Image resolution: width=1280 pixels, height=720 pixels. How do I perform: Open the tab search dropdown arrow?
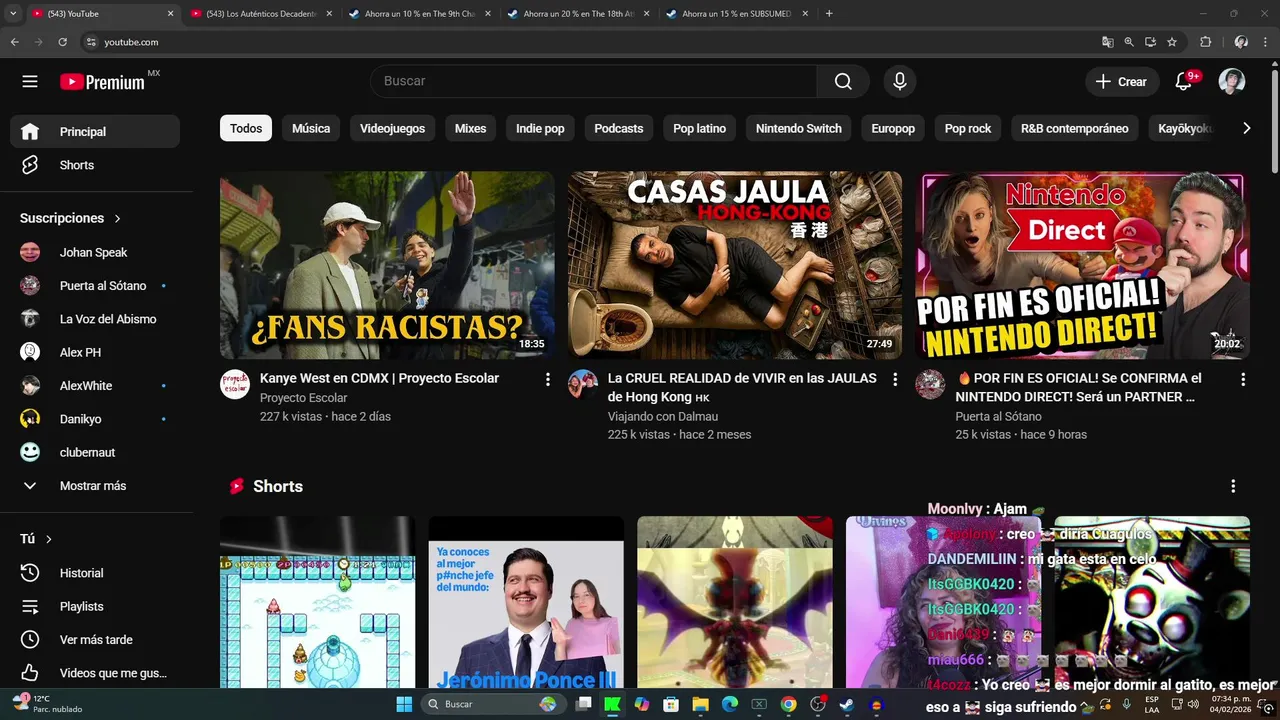13,14
